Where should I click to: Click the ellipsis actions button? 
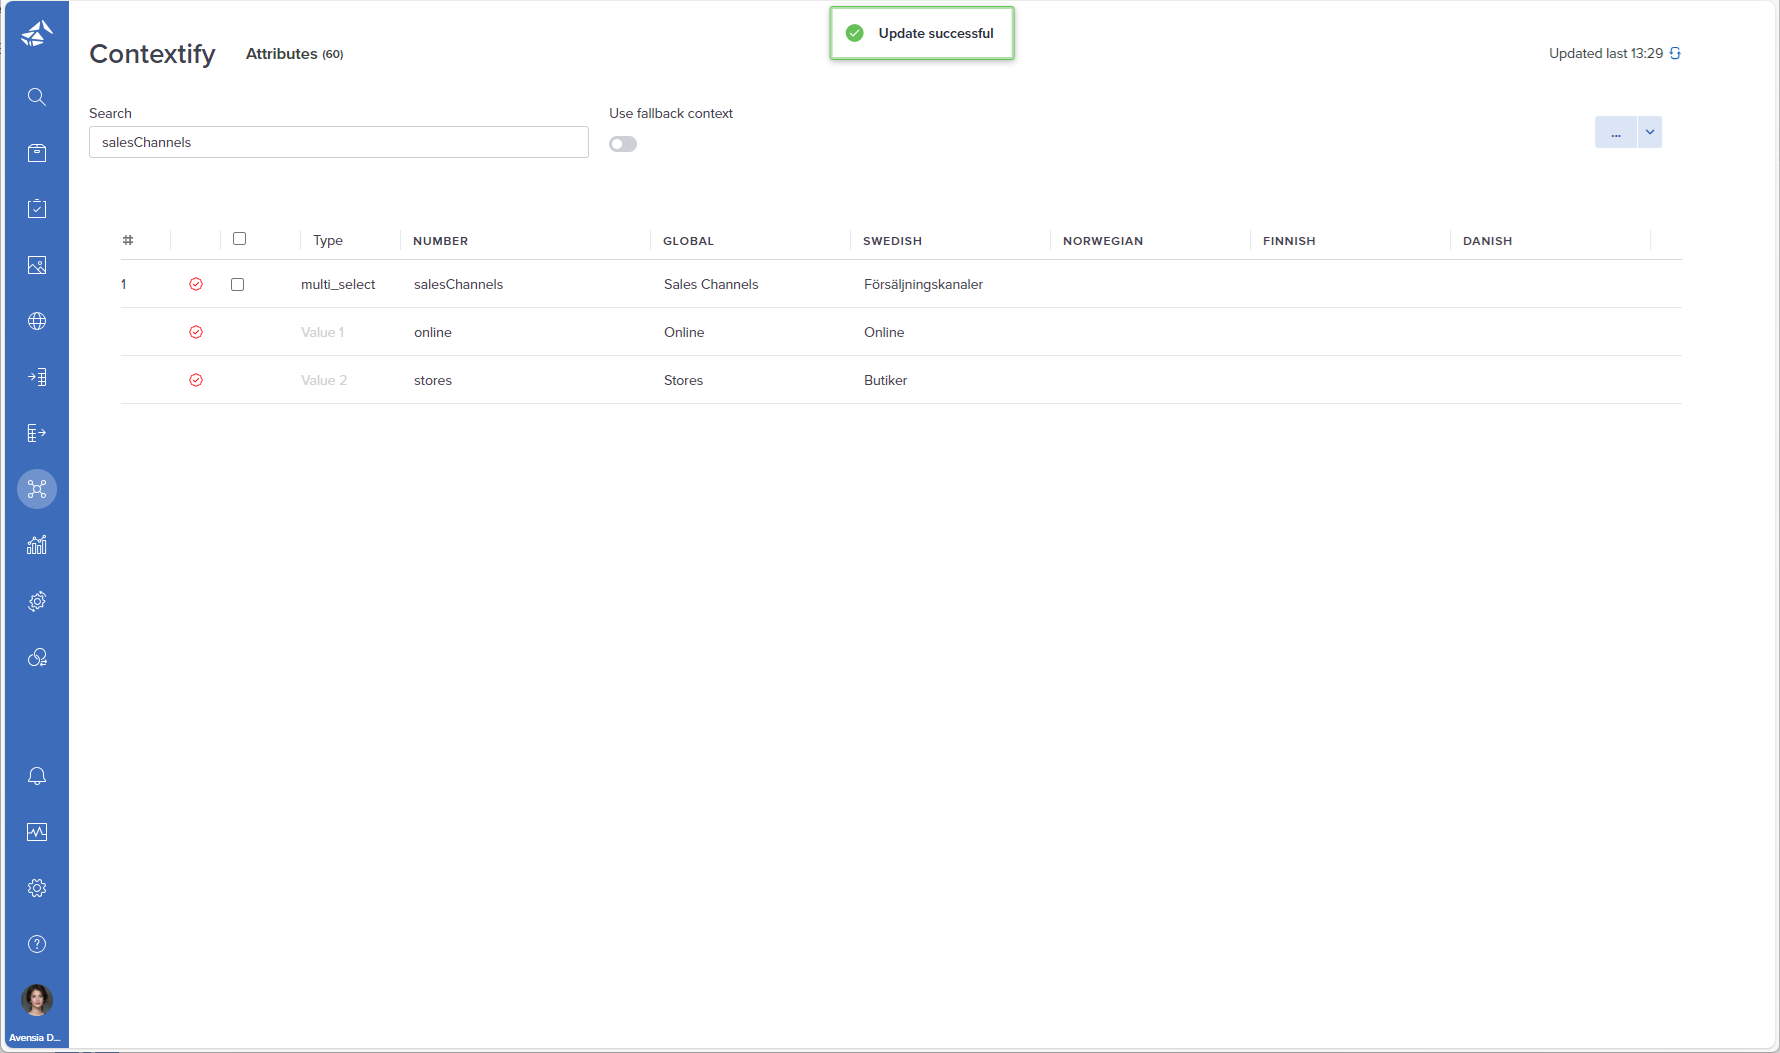click(x=1615, y=132)
